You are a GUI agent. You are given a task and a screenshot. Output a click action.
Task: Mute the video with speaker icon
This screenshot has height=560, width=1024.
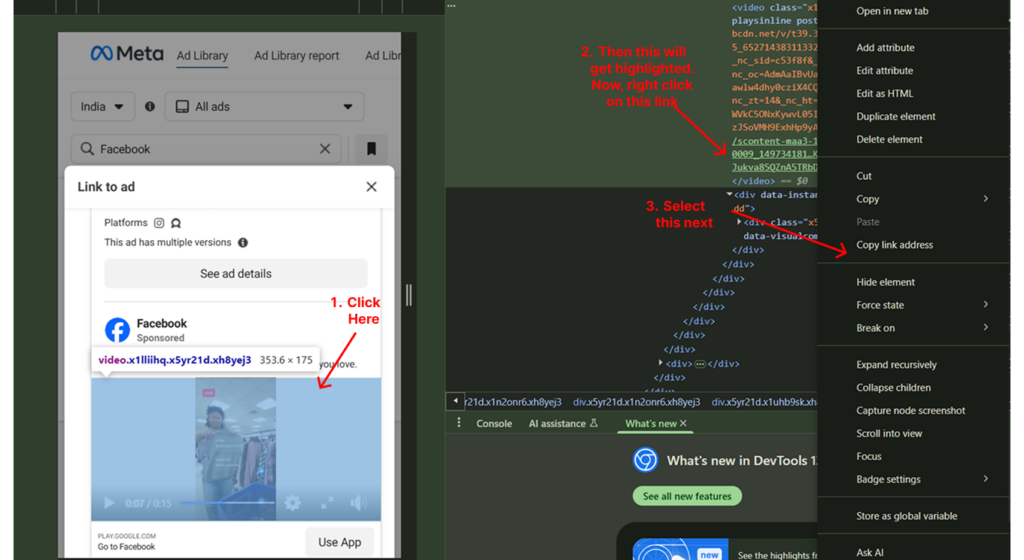pos(358,503)
